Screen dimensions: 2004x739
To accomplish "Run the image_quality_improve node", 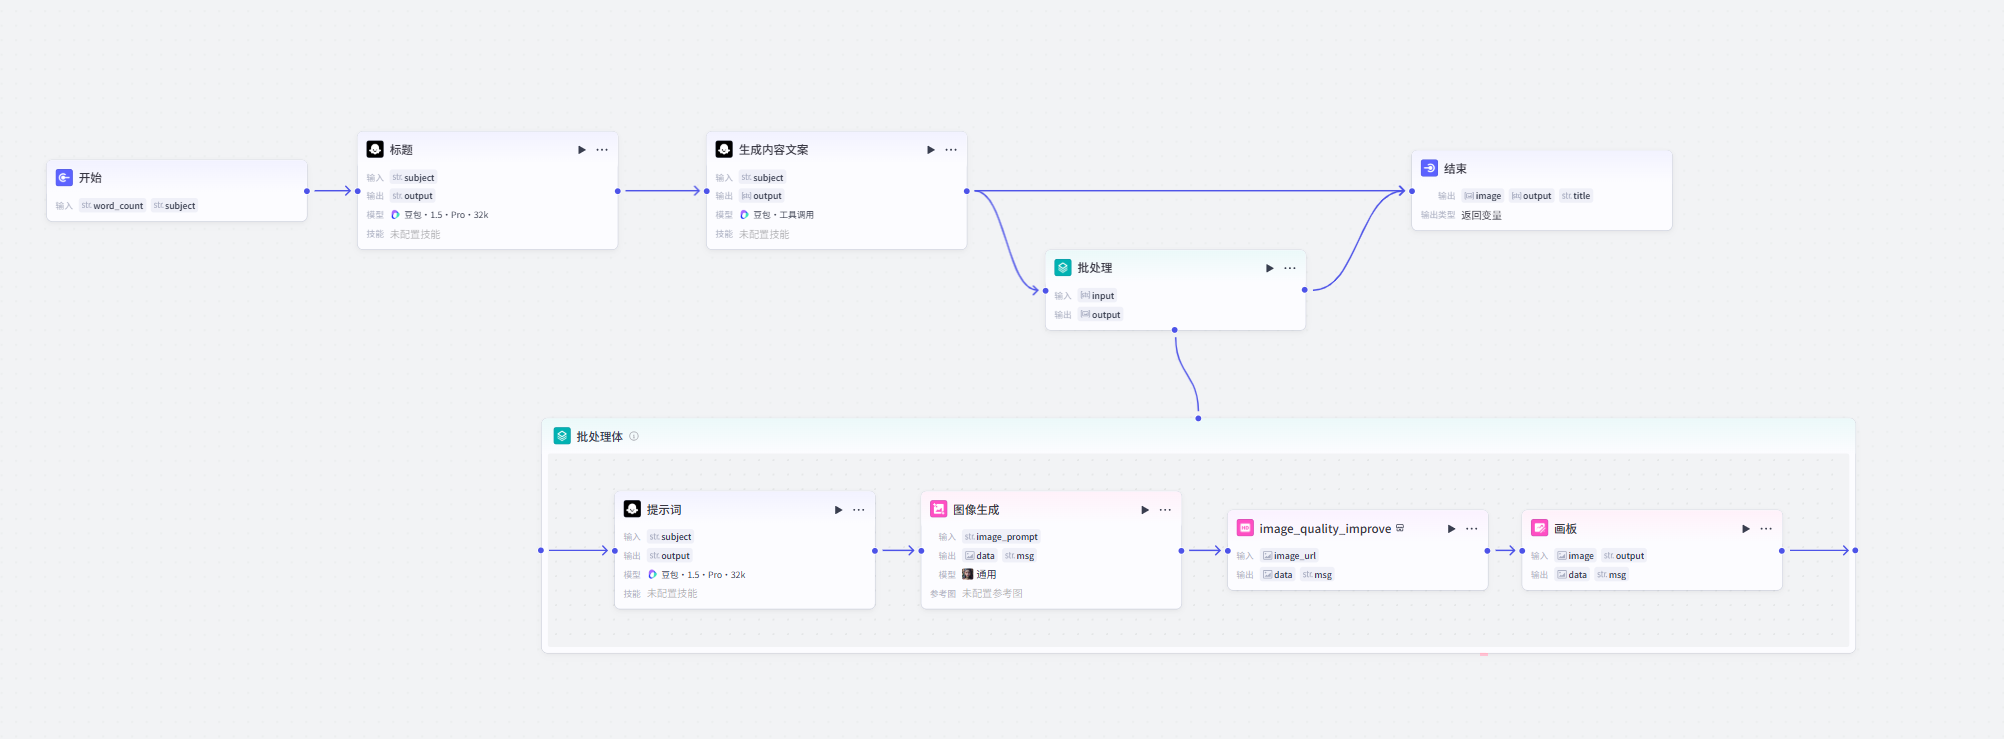I will [1451, 529].
